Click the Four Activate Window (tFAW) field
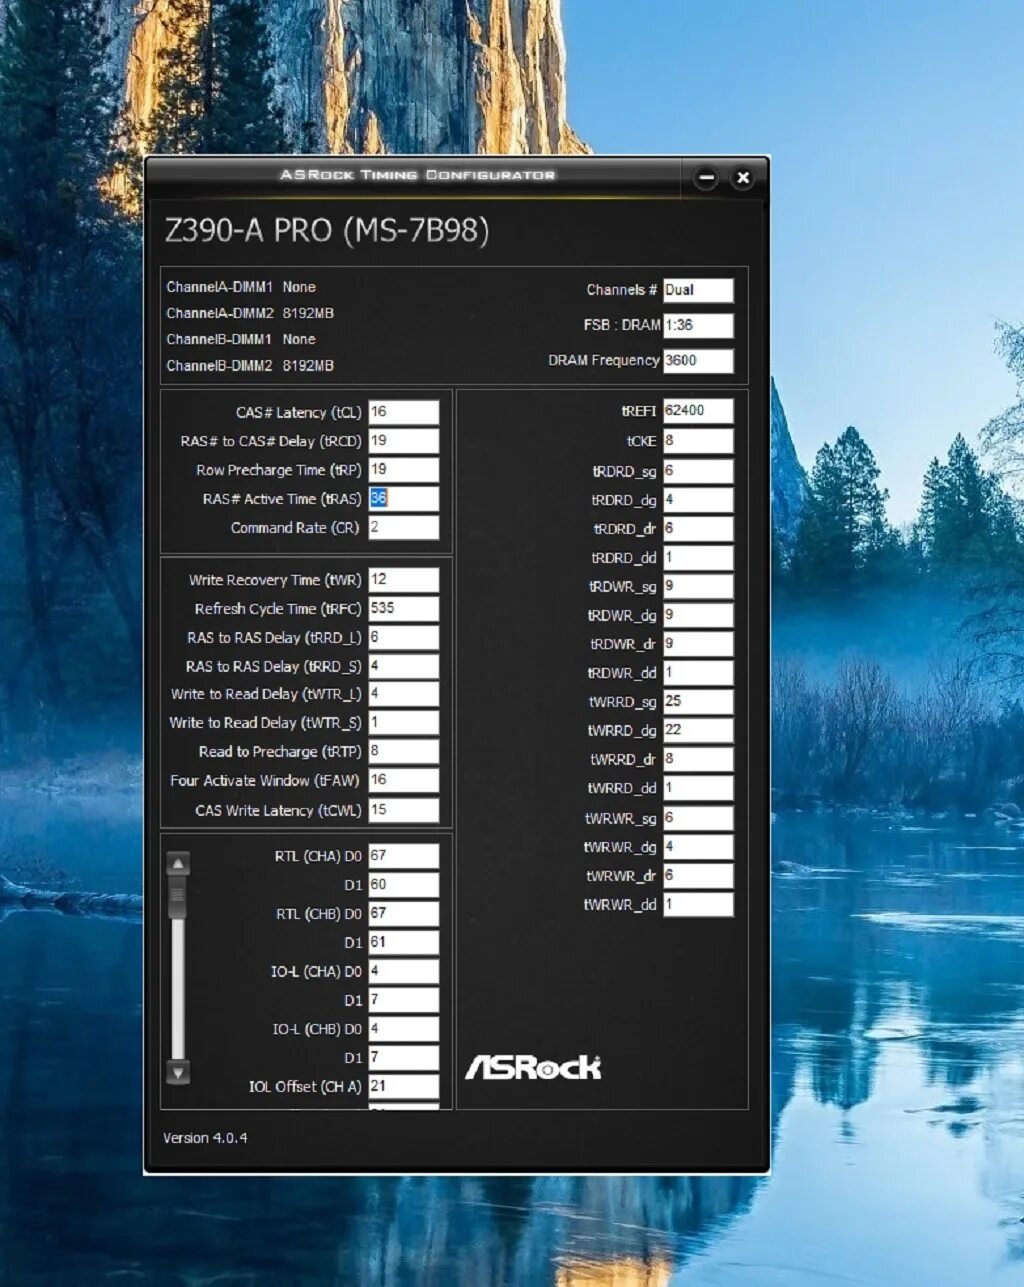Screen dimensions: 1024x1287 pyautogui.click(x=404, y=781)
